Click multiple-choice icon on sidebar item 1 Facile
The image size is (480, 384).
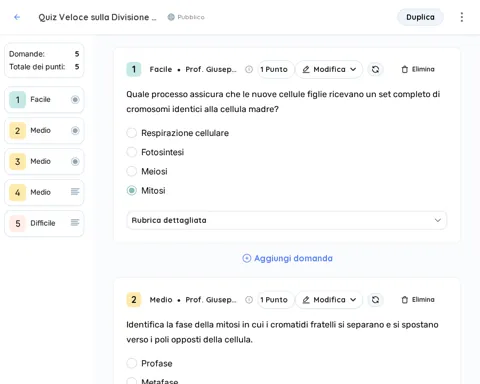click(75, 99)
